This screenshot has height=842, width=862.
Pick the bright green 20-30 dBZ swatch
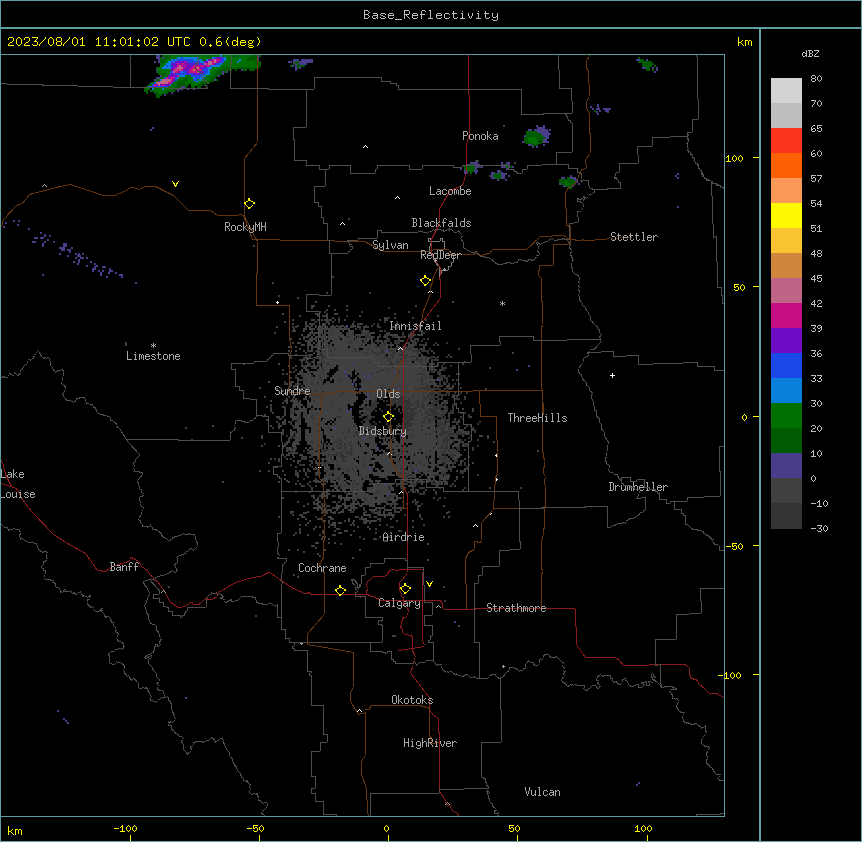786,416
